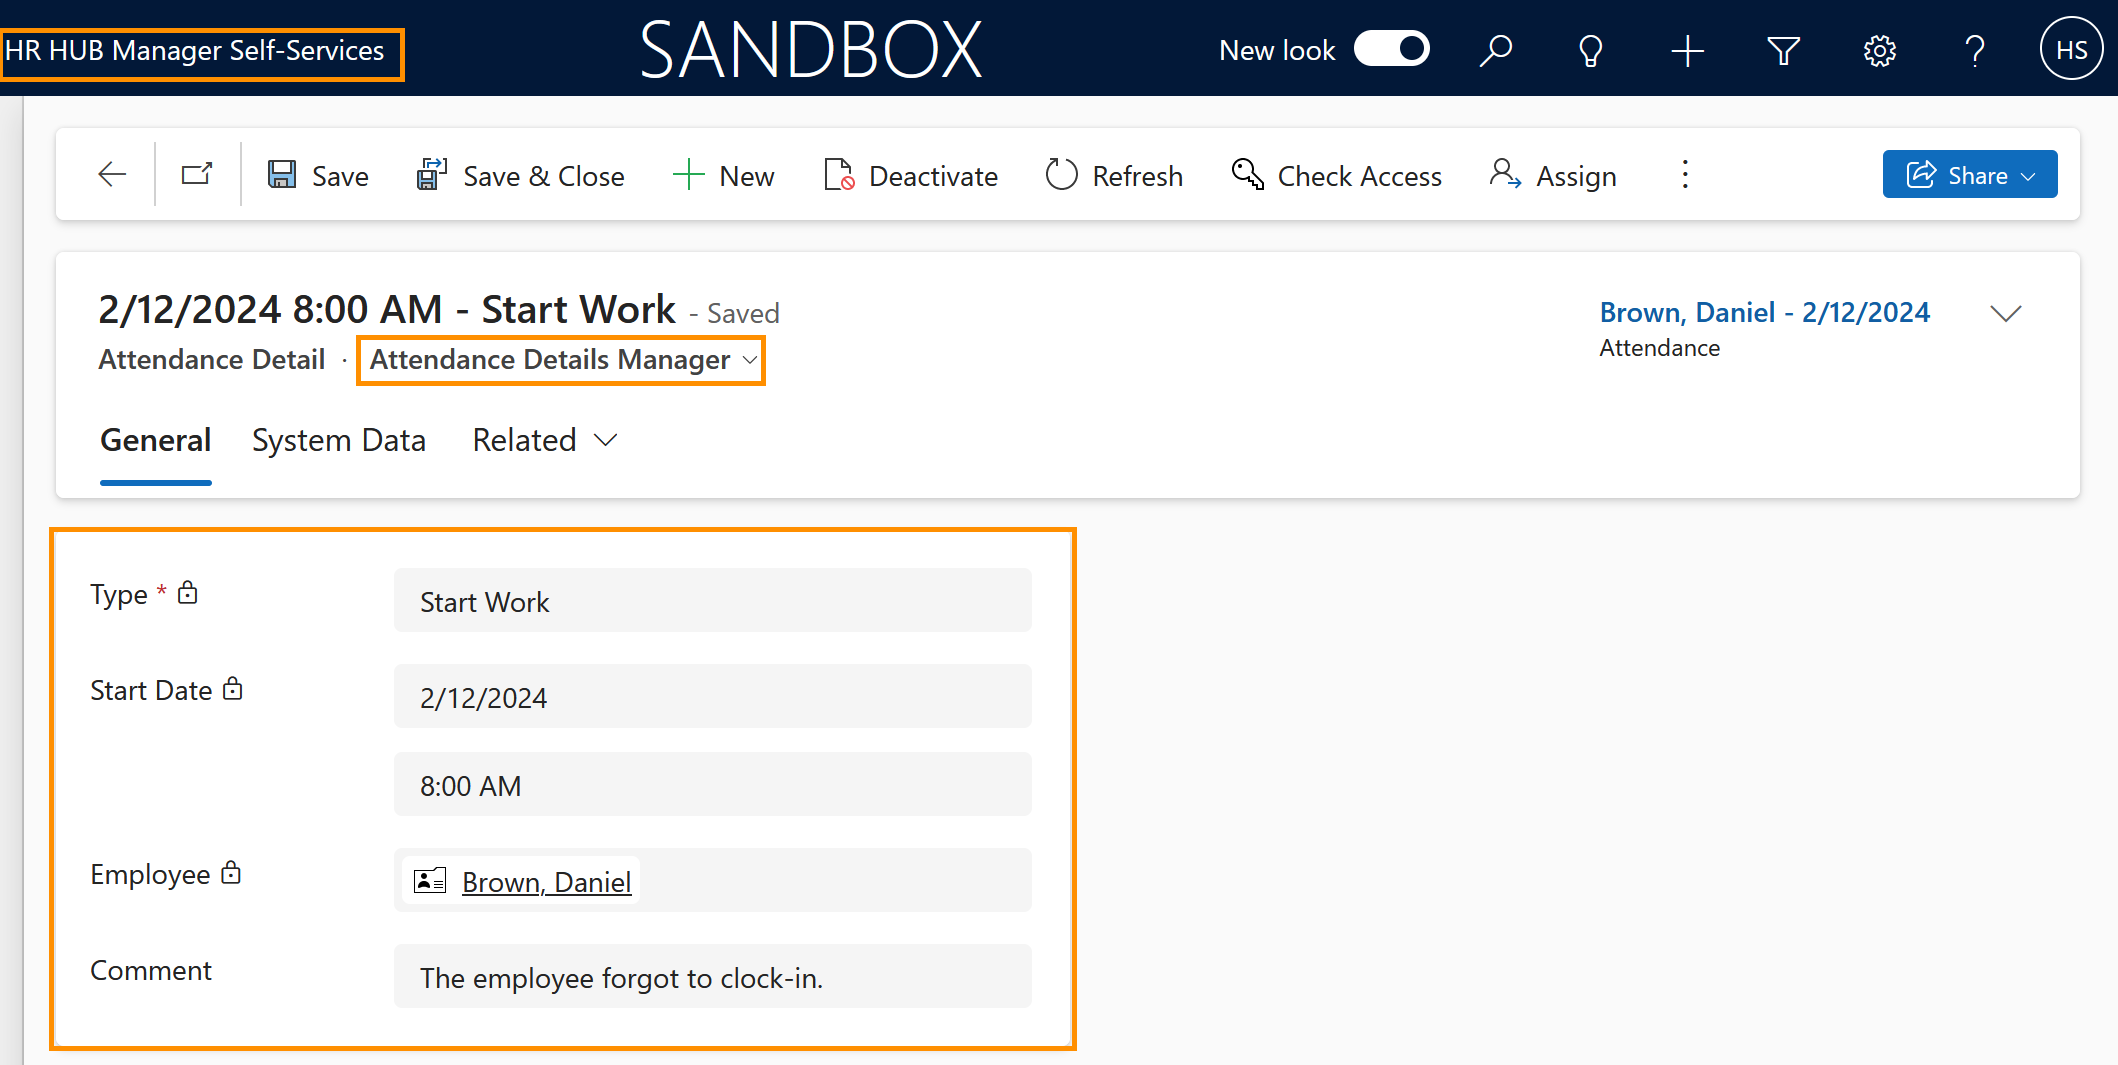Open the settings gear icon
2118x1065 pixels.
coord(1879,49)
